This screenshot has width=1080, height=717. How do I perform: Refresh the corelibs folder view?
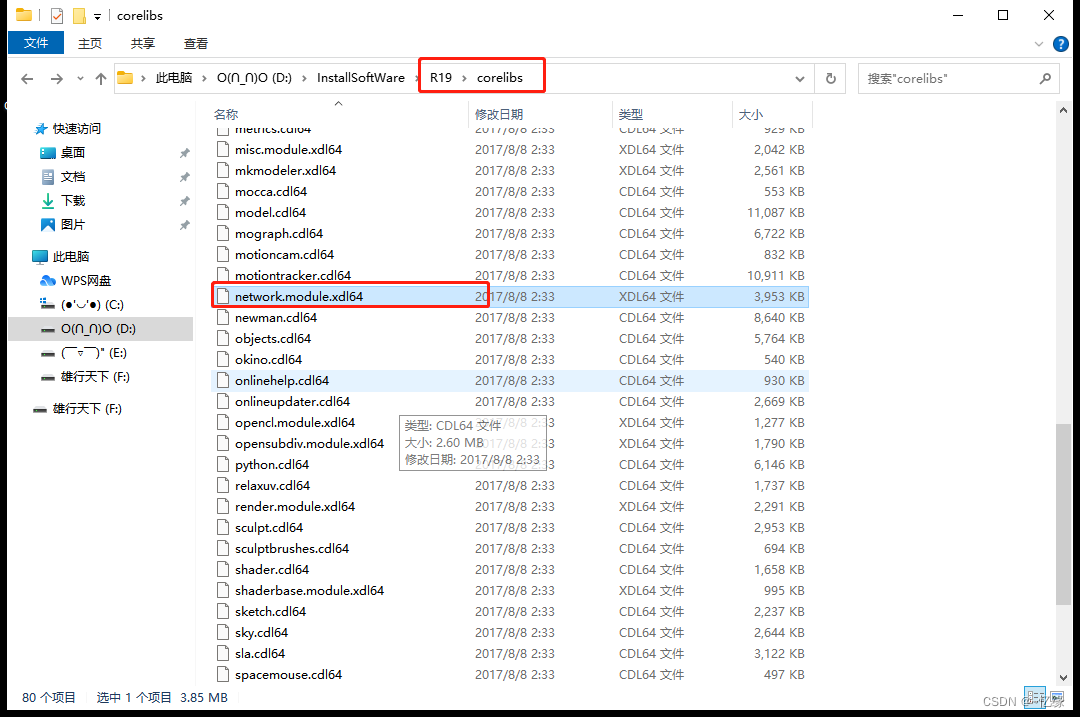click(x=831, y=79)
